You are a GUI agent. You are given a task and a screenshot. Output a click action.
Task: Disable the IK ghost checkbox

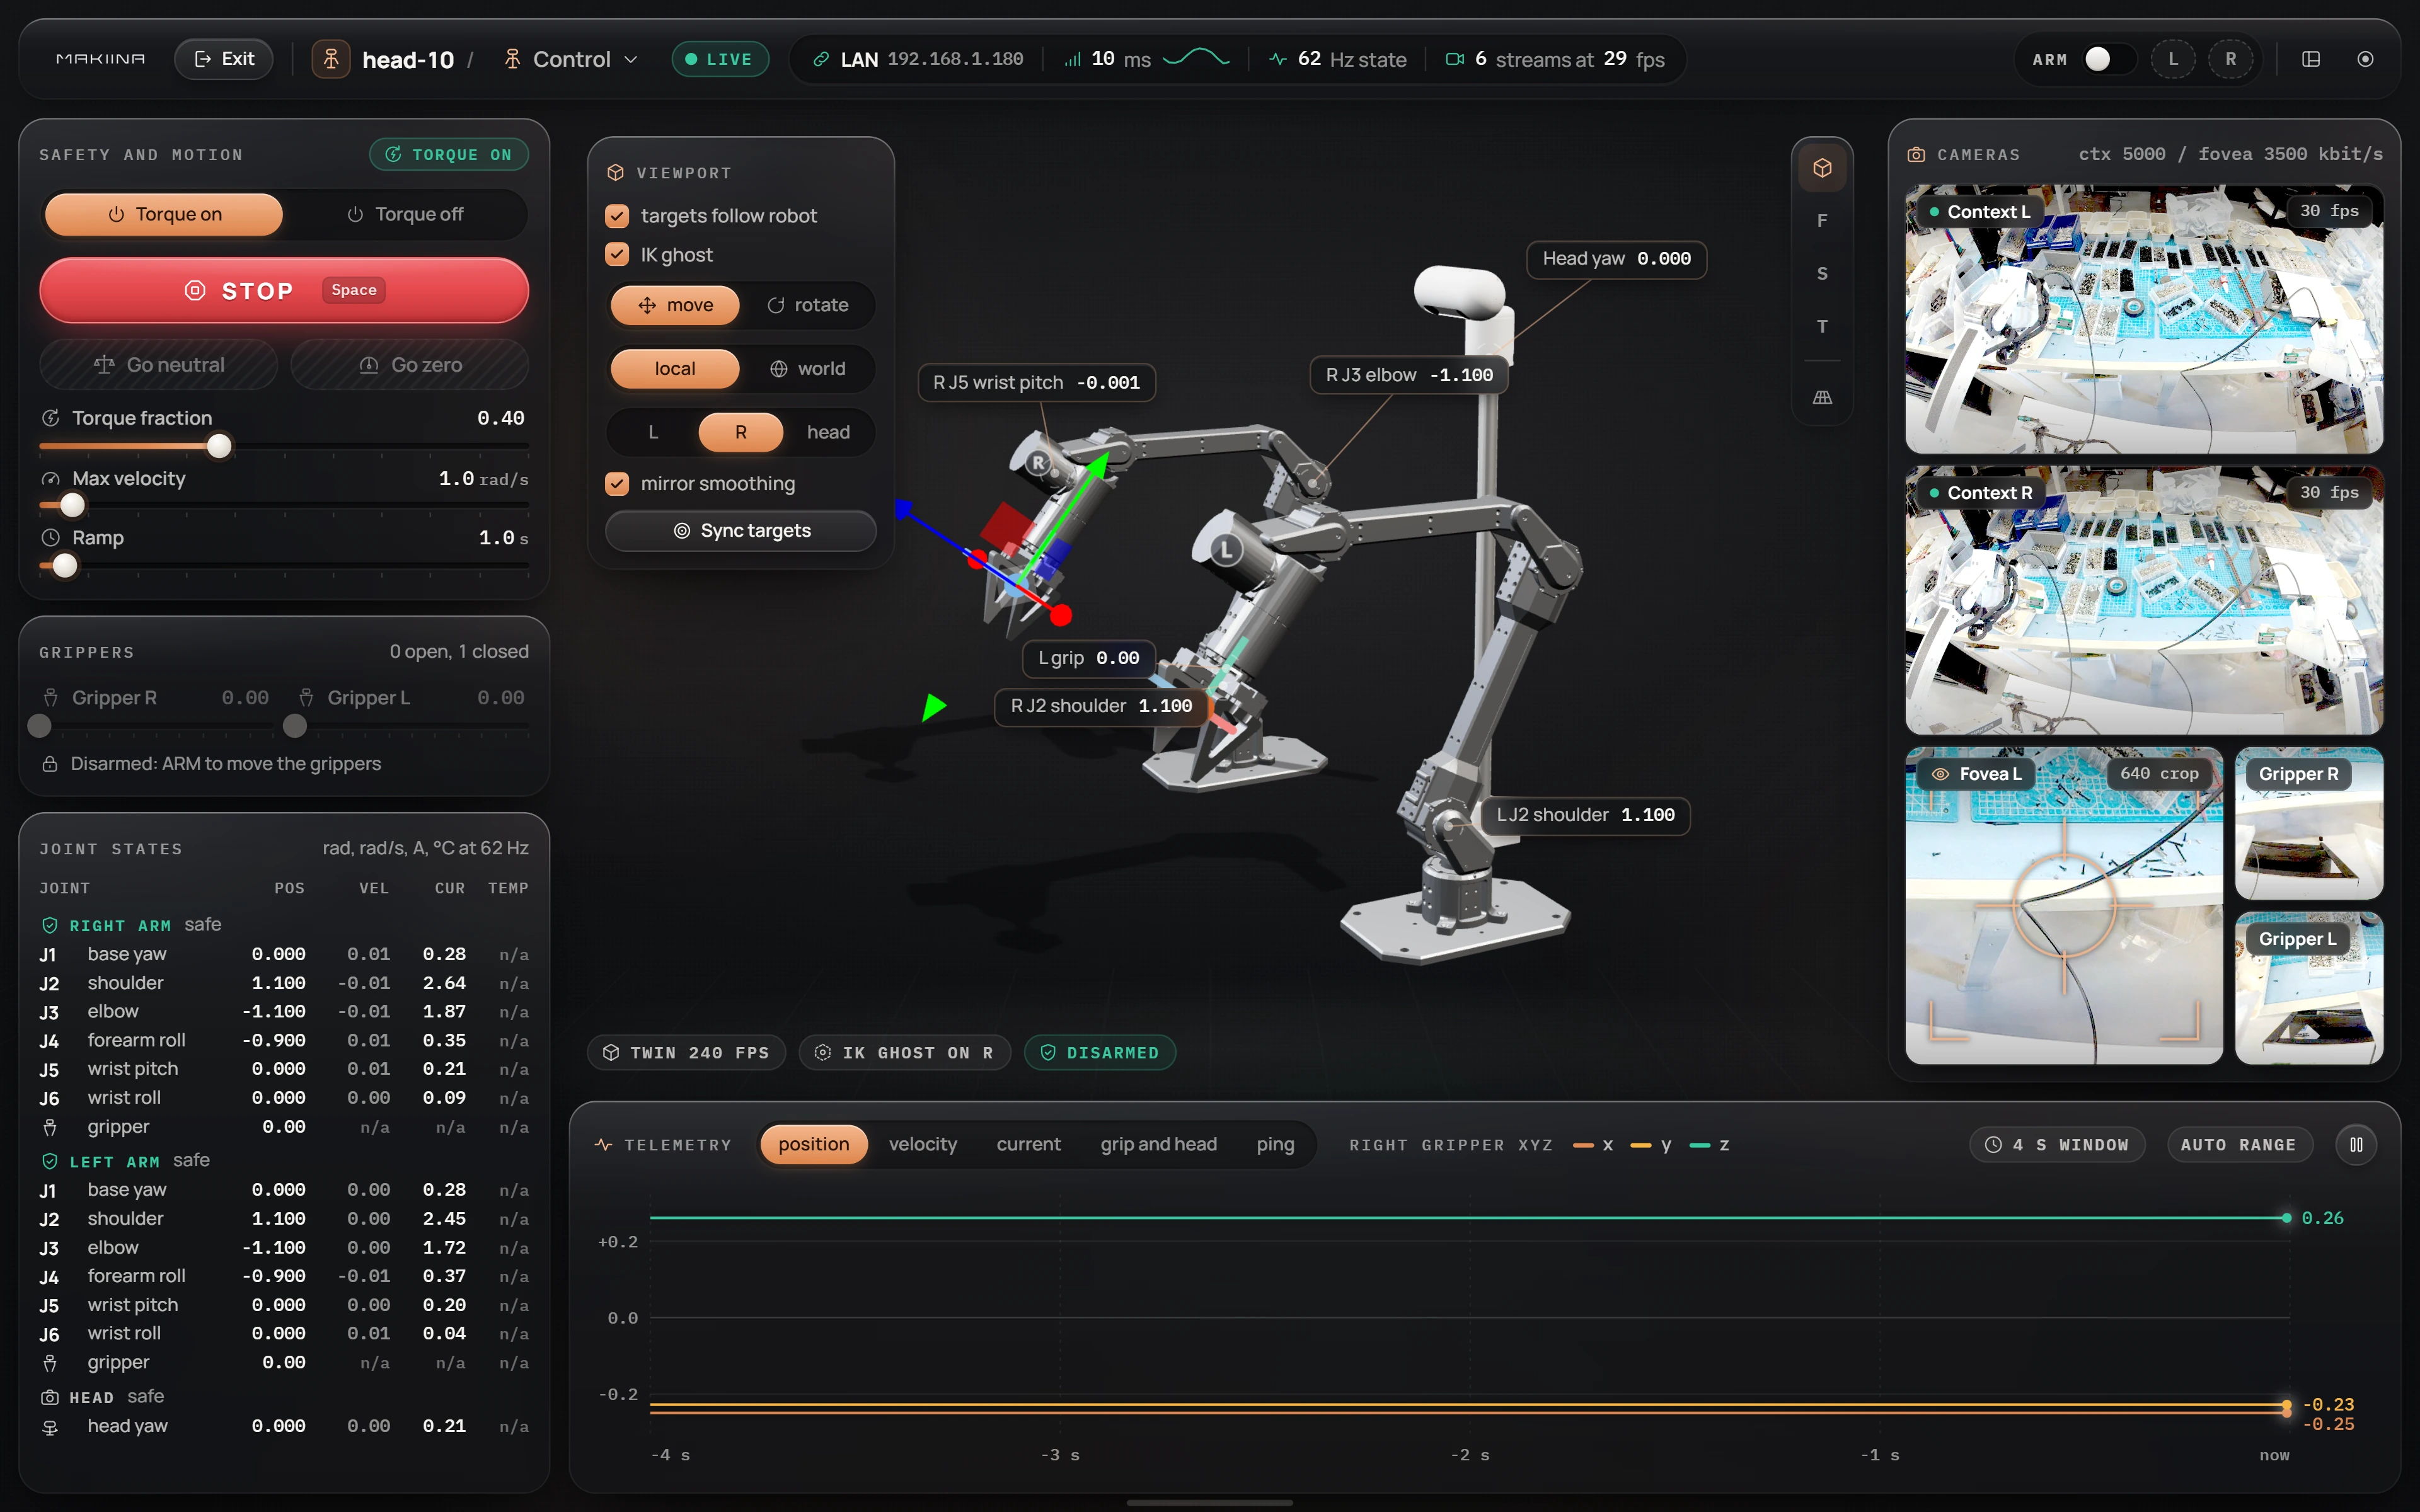pos(617,255)
